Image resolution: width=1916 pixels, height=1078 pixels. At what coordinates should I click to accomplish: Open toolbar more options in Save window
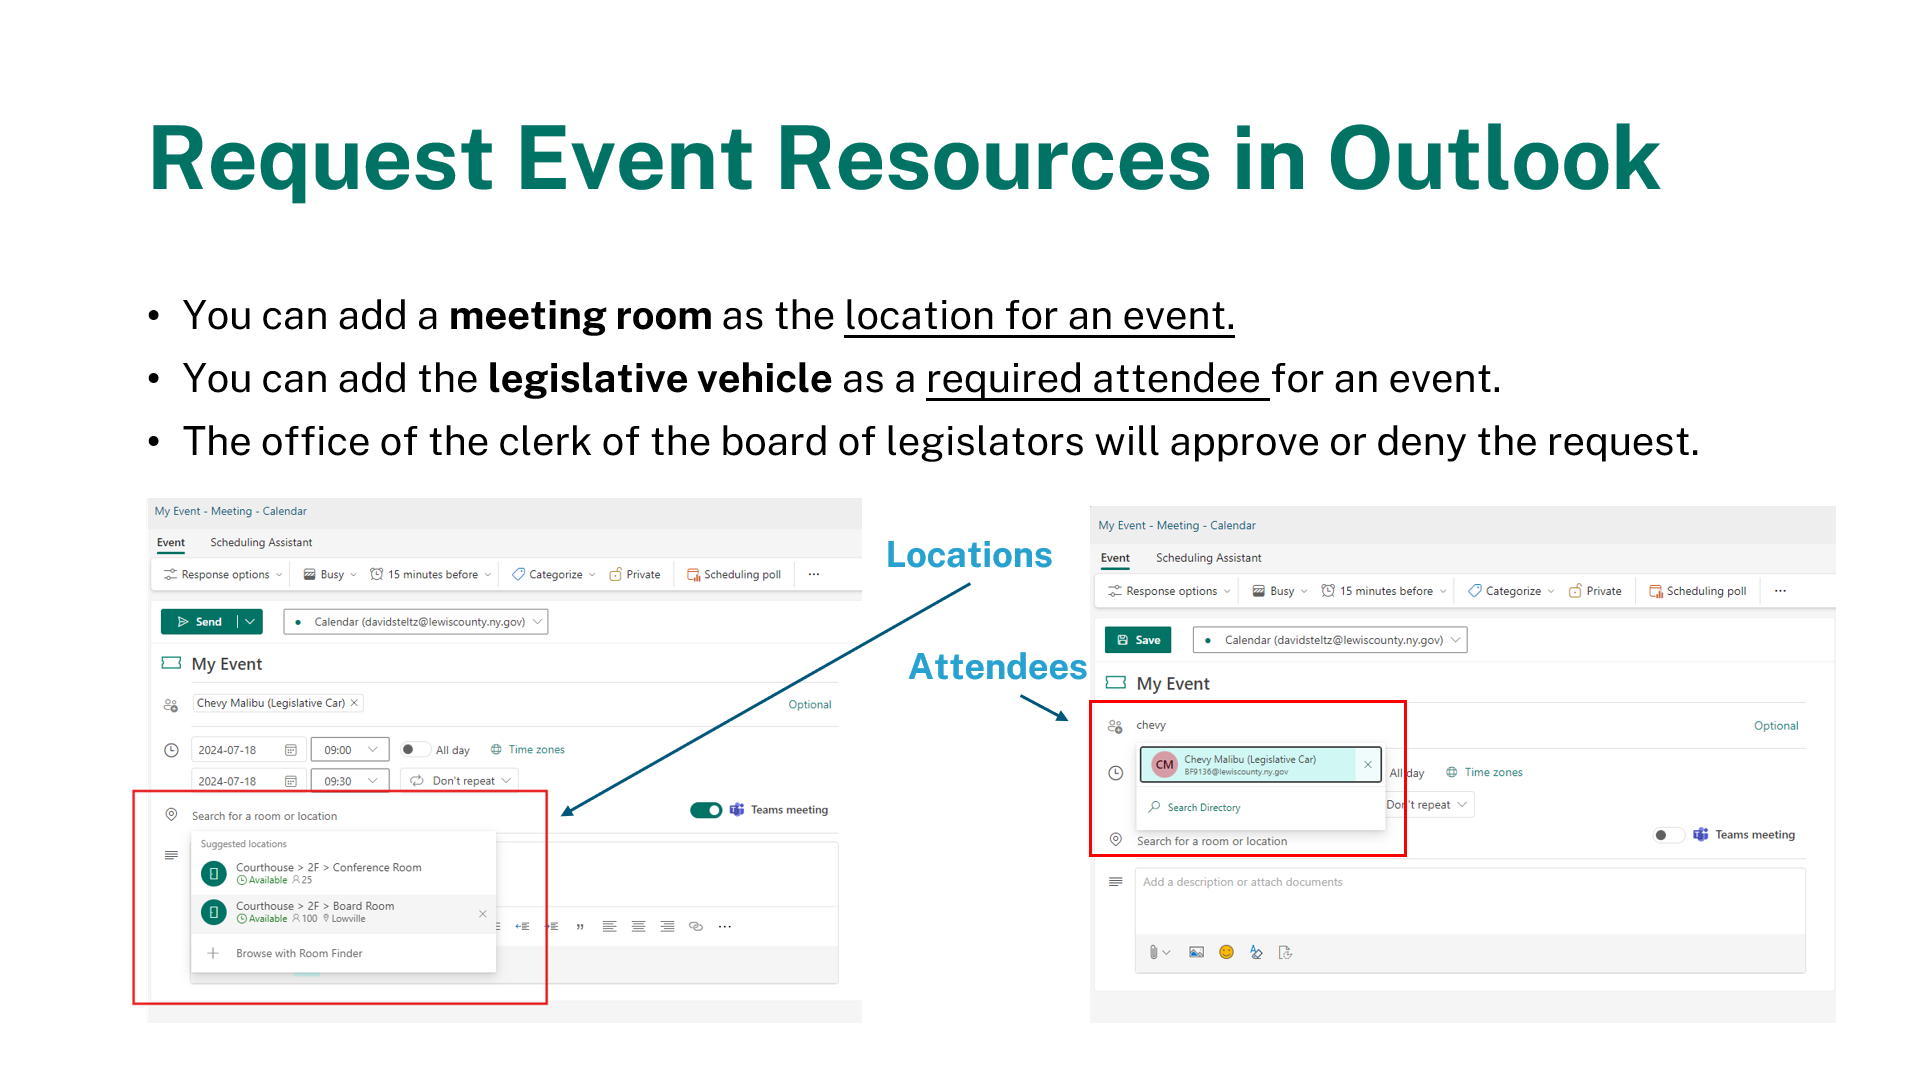[1780, 591]
